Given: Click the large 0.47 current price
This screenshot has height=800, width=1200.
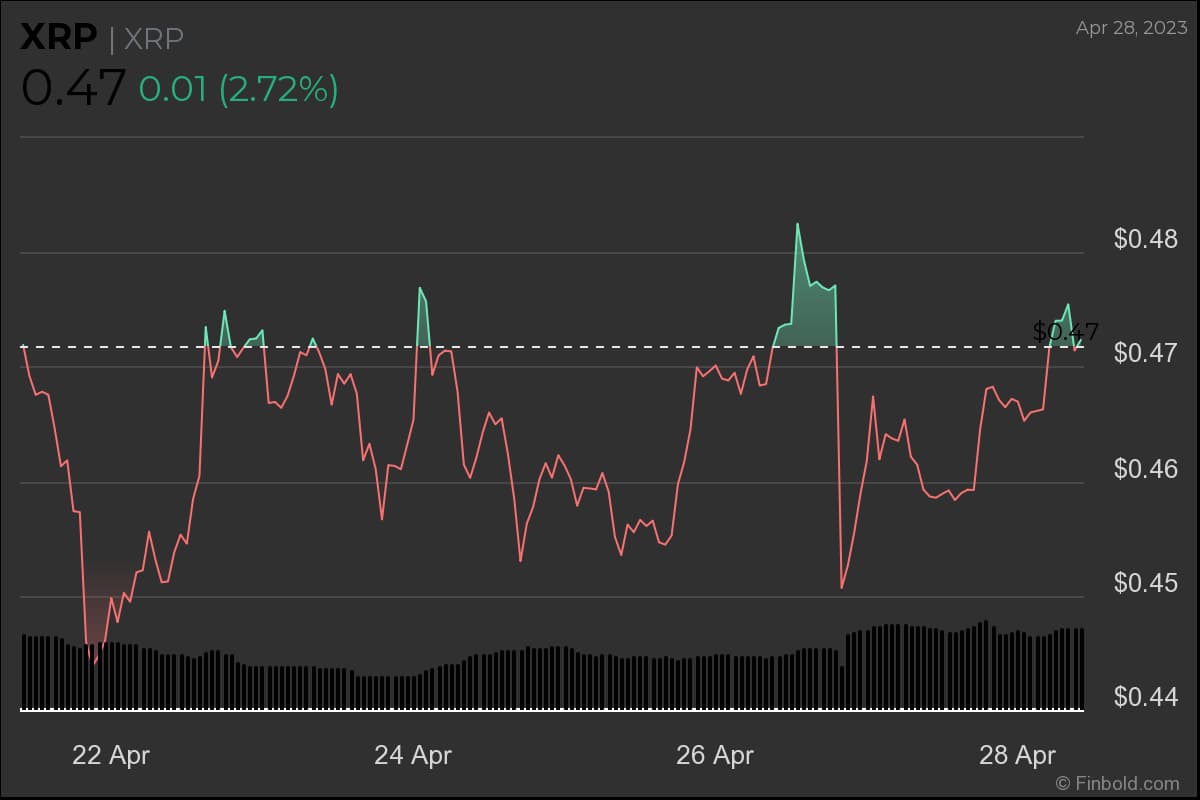Looking at the screenshot, I should (73, 89).
